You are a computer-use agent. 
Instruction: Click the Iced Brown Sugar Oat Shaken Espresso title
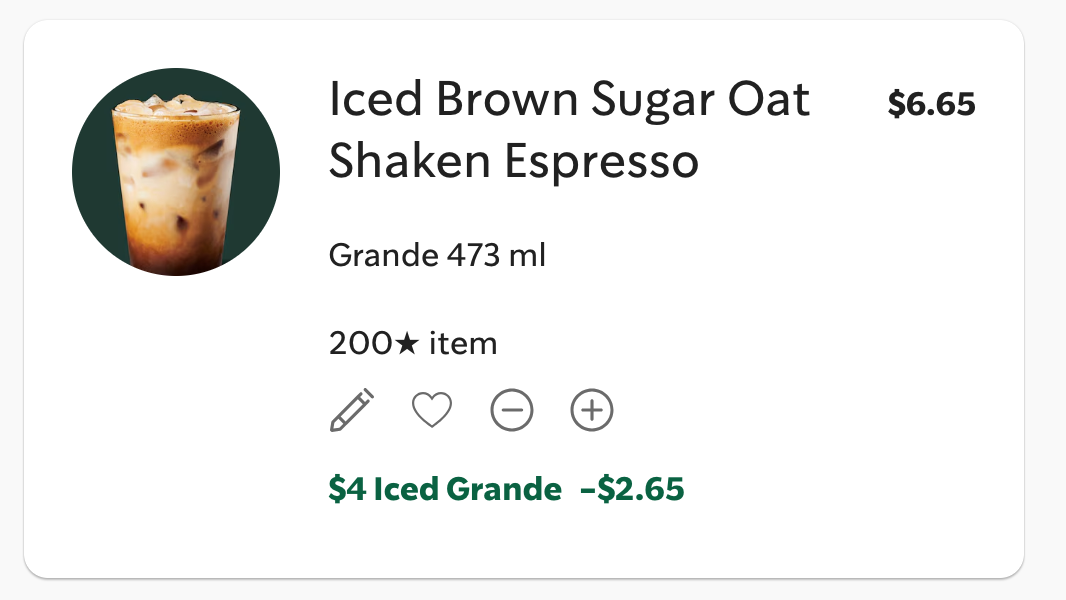[568, 130]
